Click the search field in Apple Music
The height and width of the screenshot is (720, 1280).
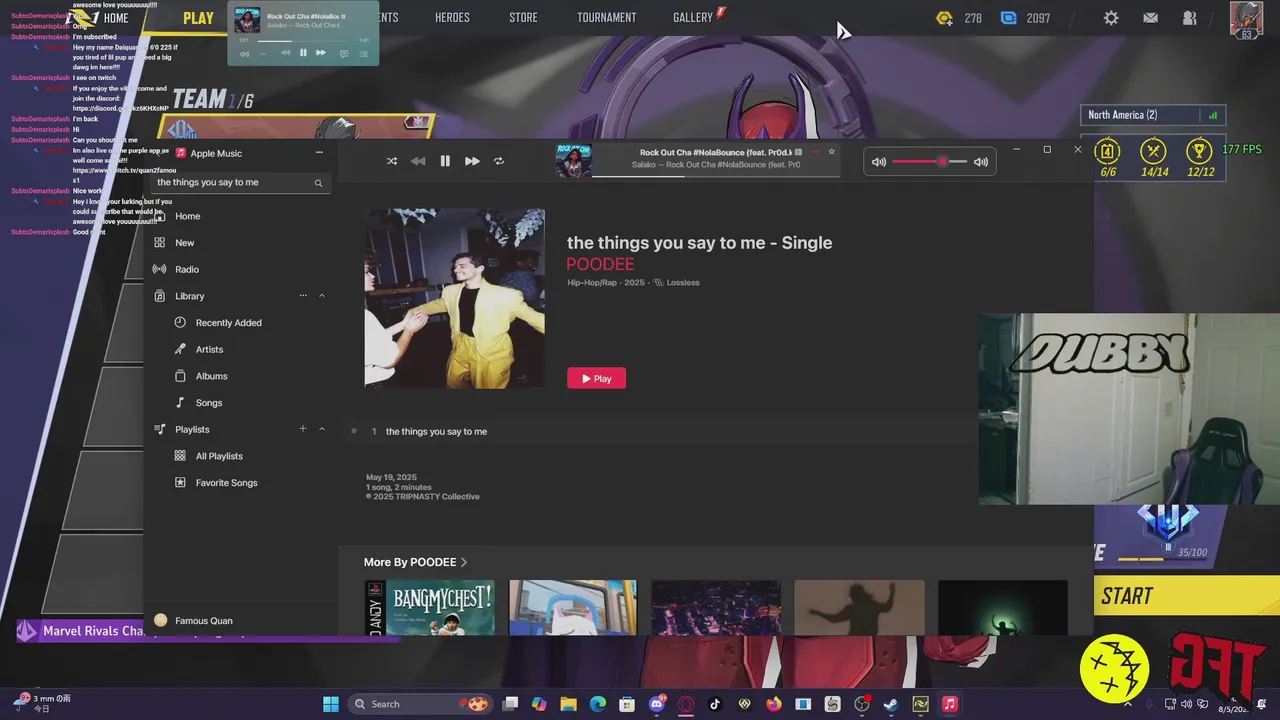click(240, 182)
